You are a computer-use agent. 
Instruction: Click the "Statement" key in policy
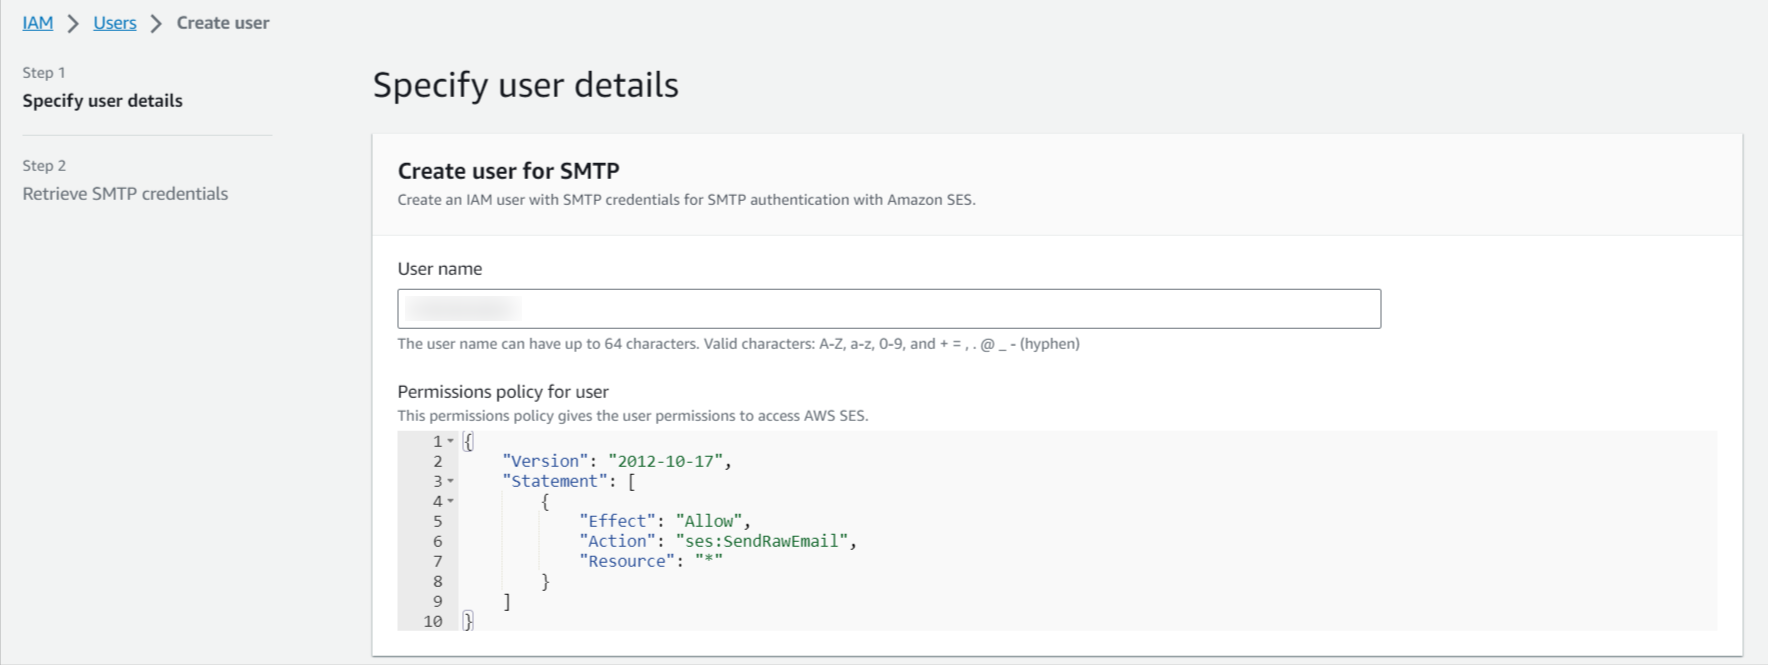(x=554, y=481)
